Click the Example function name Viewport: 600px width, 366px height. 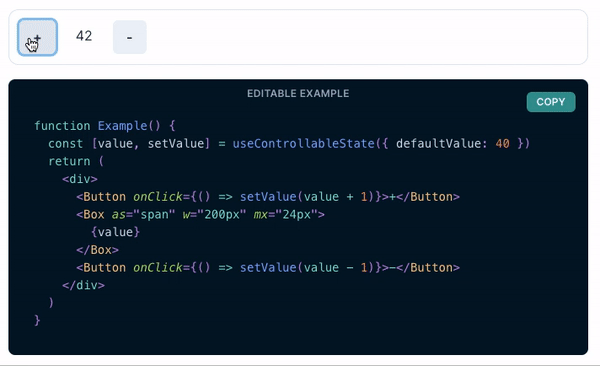click(x=122, y=126)
